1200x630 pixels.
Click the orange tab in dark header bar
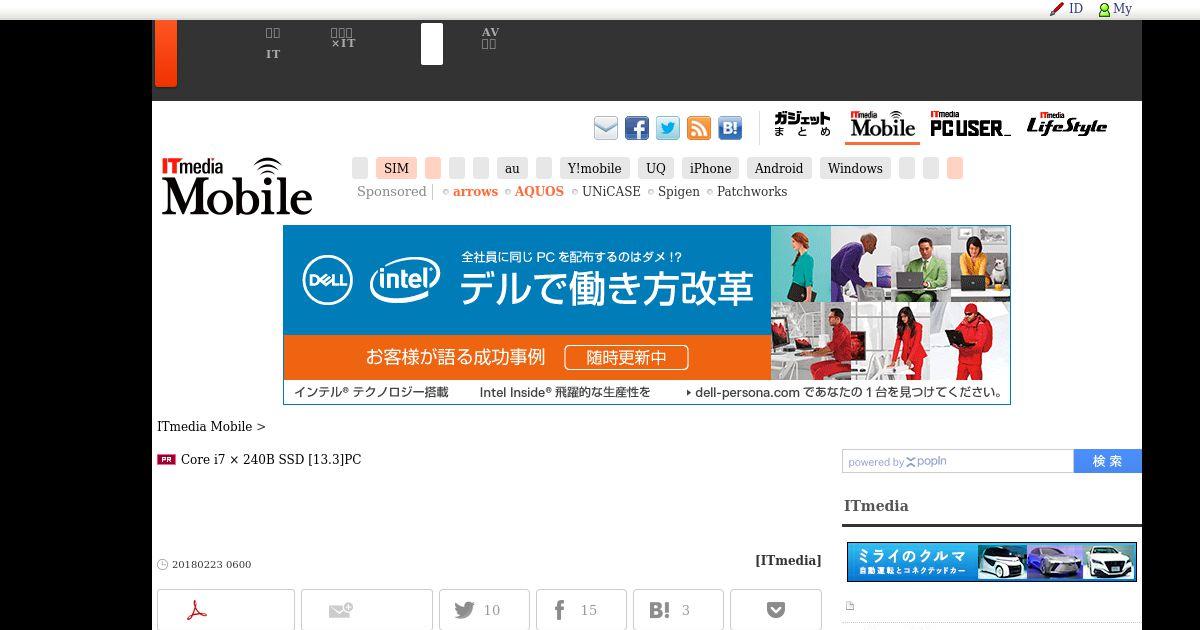tap(166, 54)
